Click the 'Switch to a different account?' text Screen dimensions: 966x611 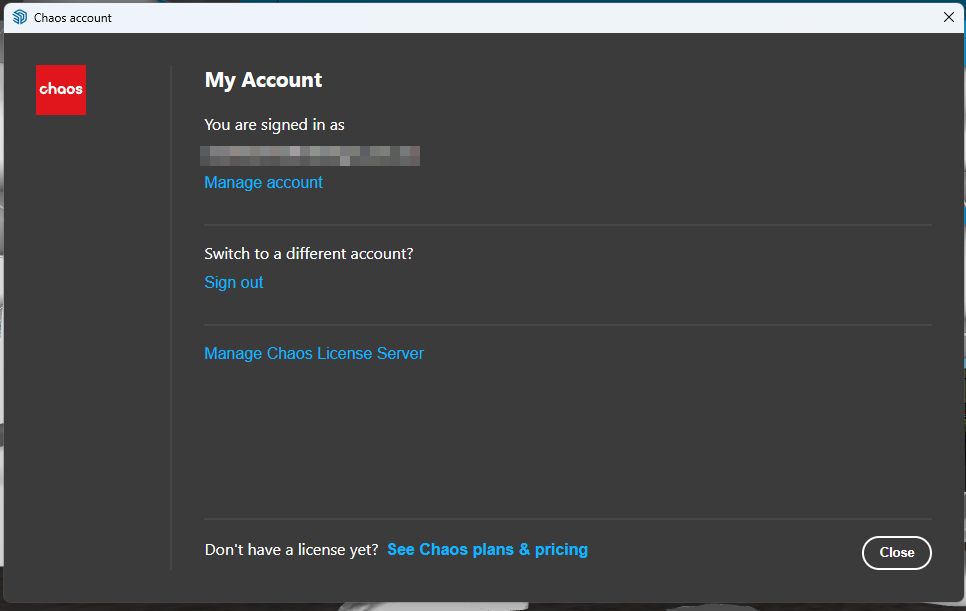coord(308,253)
